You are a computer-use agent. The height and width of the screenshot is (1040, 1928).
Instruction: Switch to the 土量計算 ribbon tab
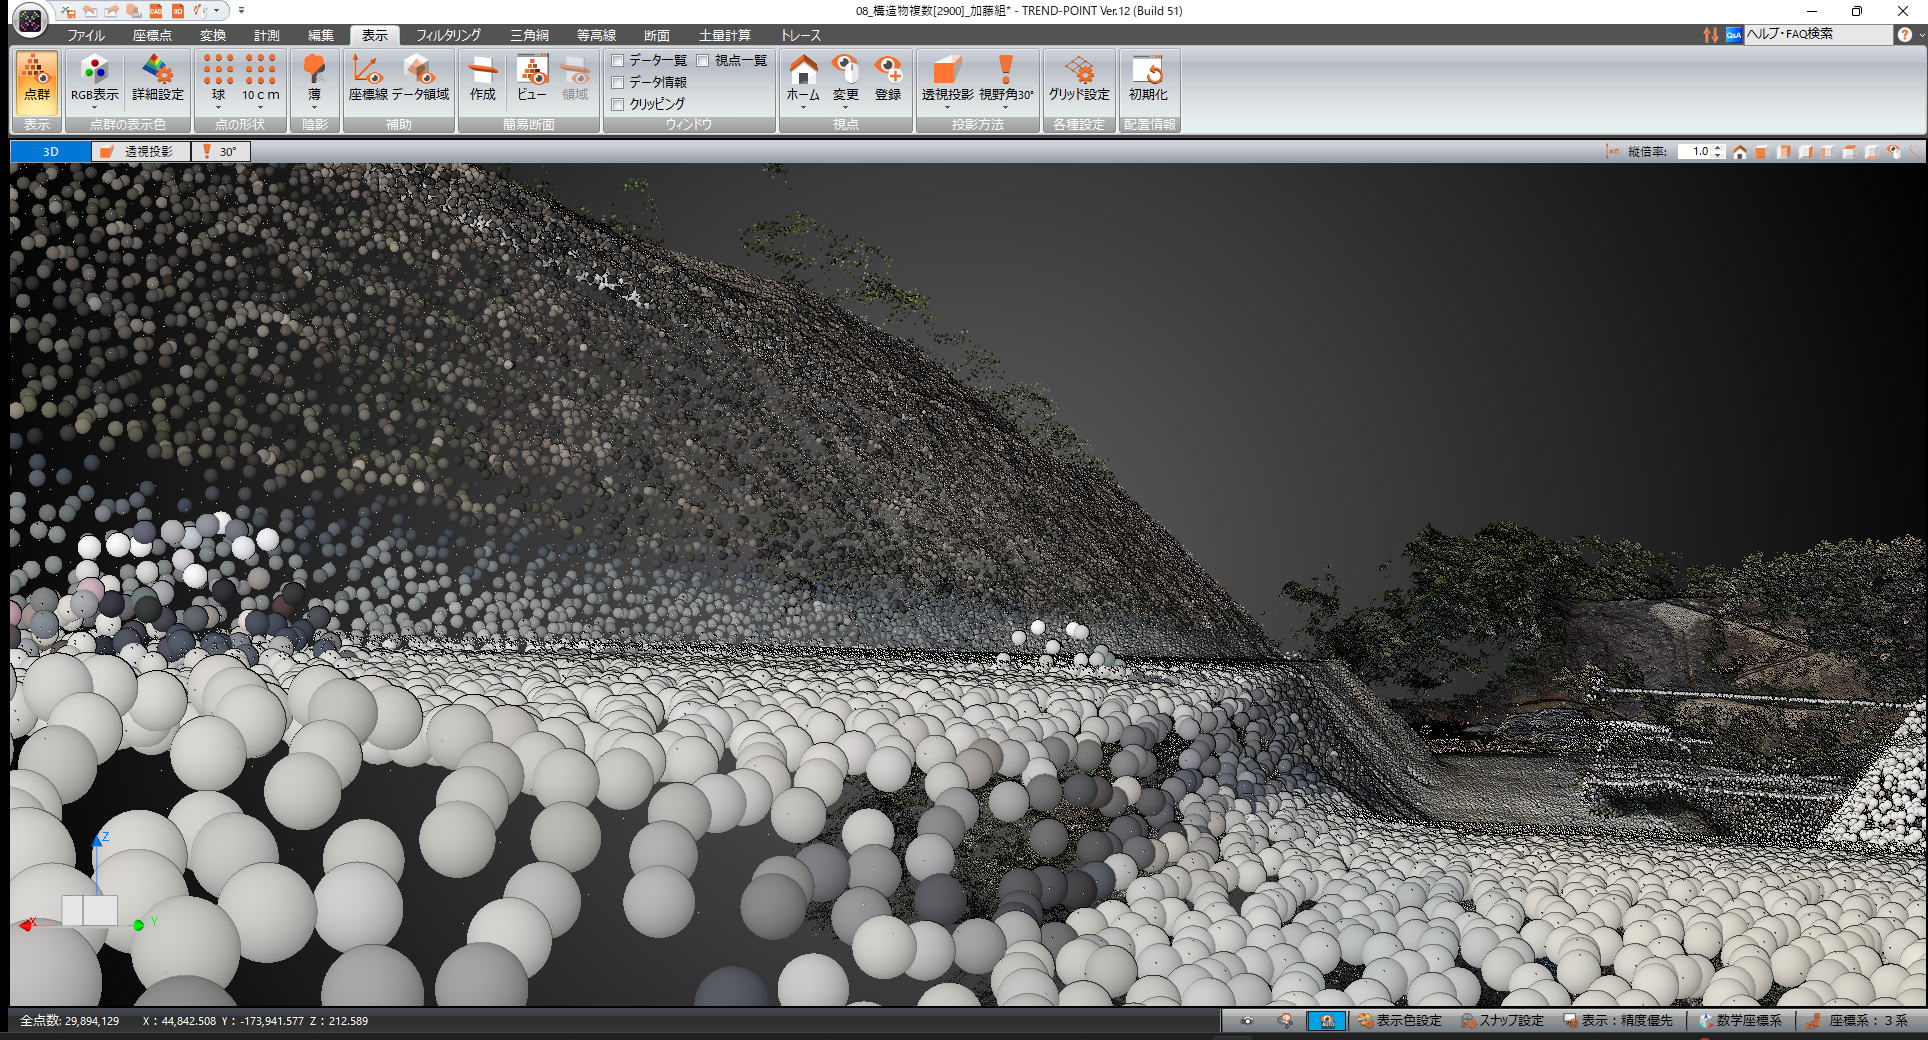pyautogui.click(x=724, y=35)
